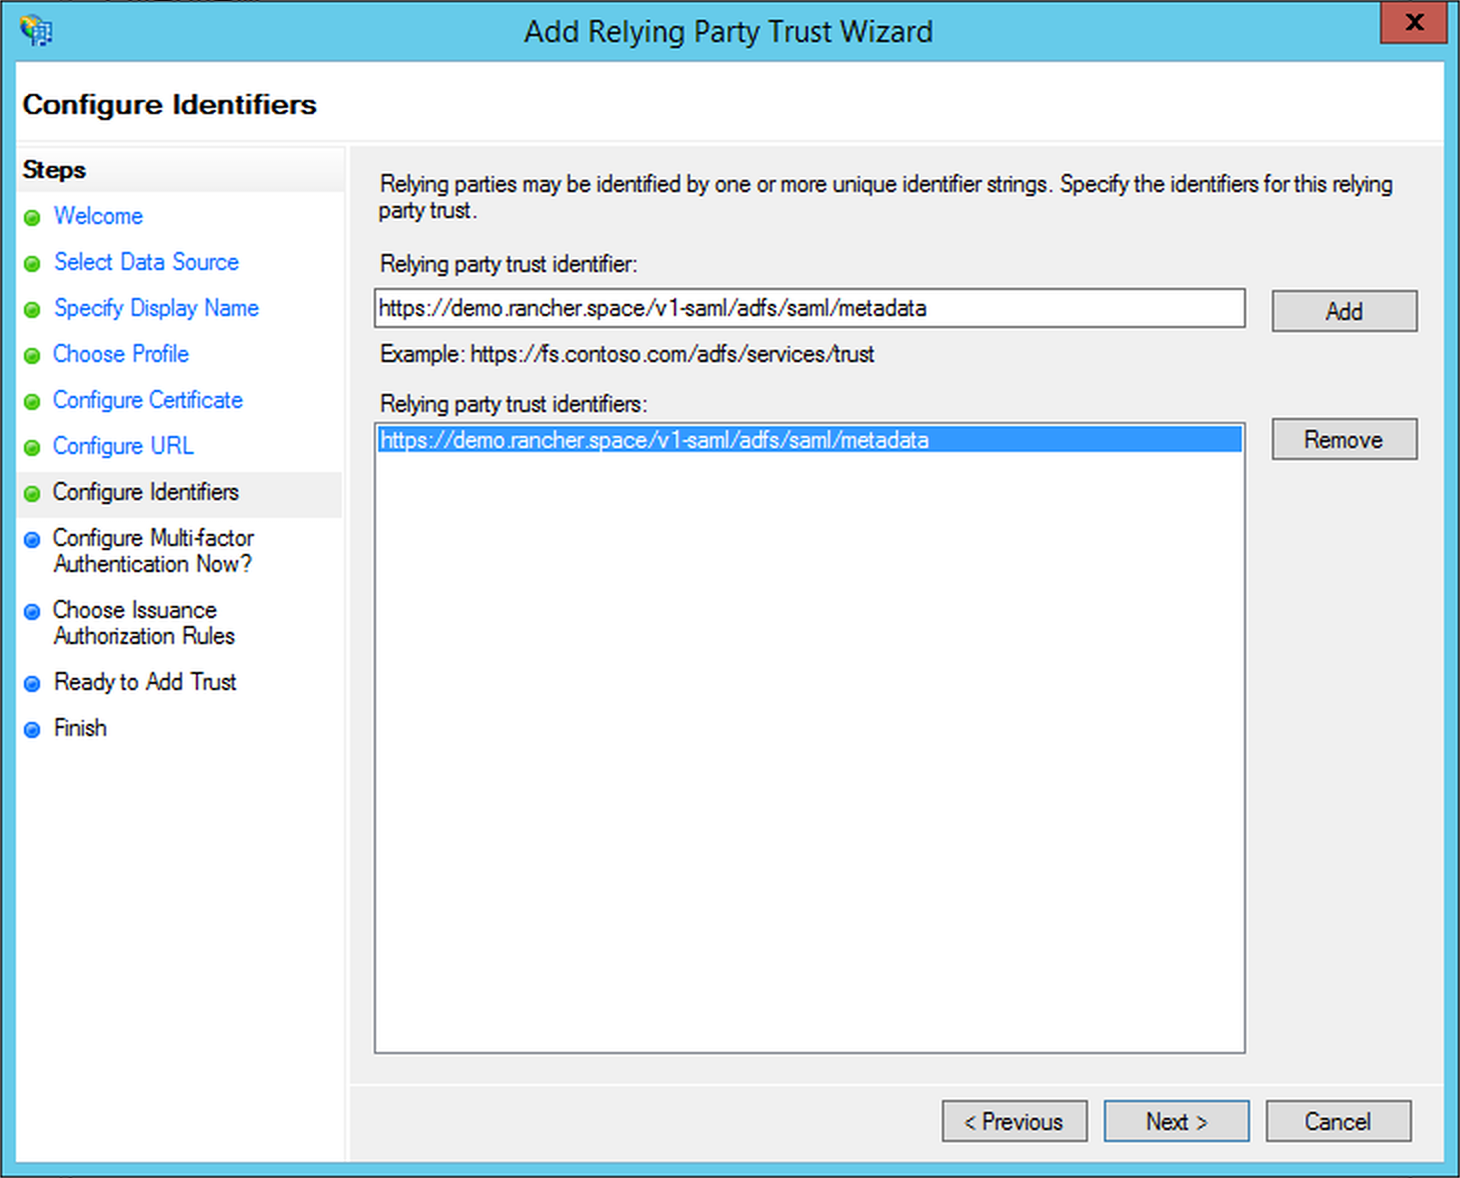Select the Welcome step in the sidebar

[x=97, y=216]
